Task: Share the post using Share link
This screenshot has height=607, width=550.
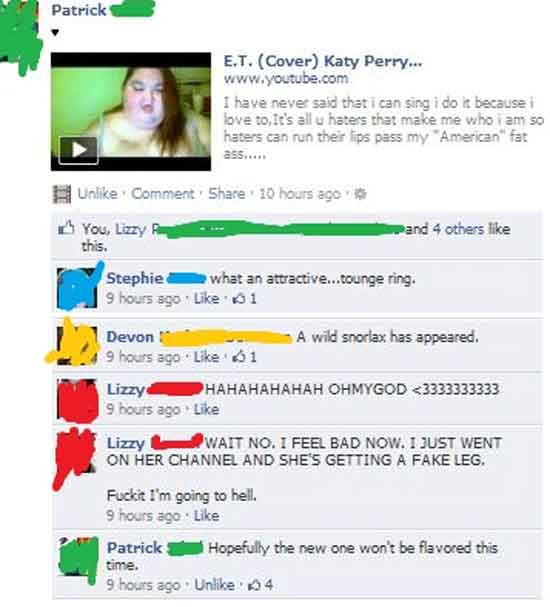Action: (x=227, y=194)
